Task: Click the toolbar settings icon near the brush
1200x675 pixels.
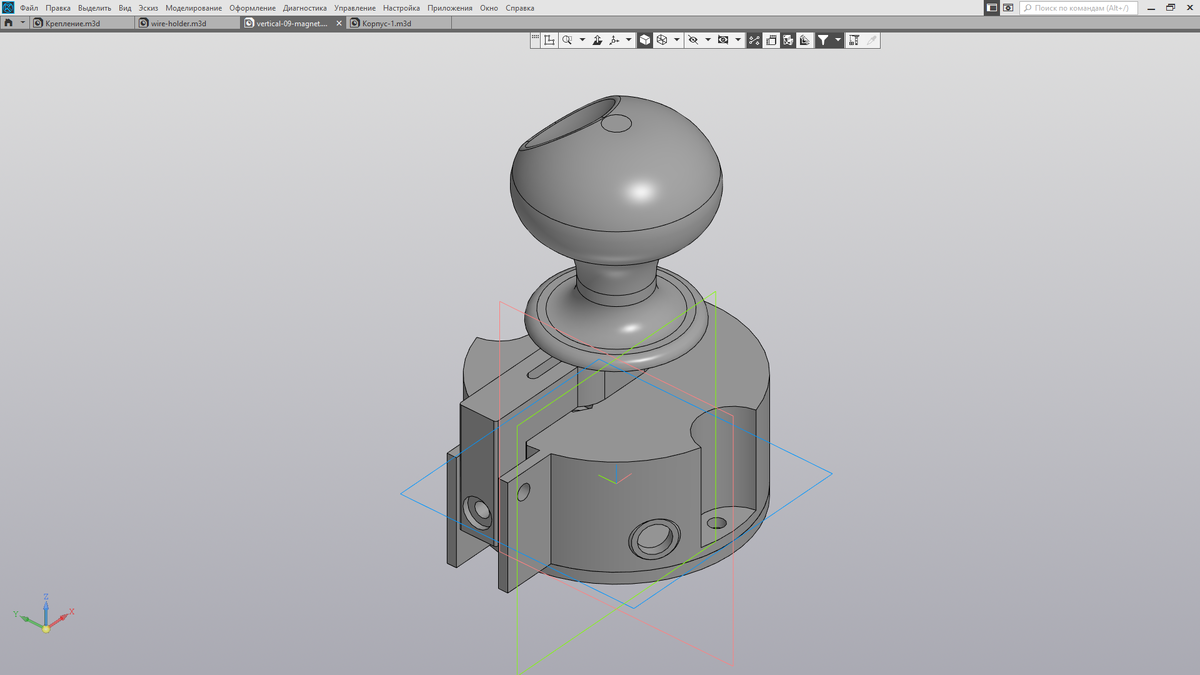Action: 854,40
